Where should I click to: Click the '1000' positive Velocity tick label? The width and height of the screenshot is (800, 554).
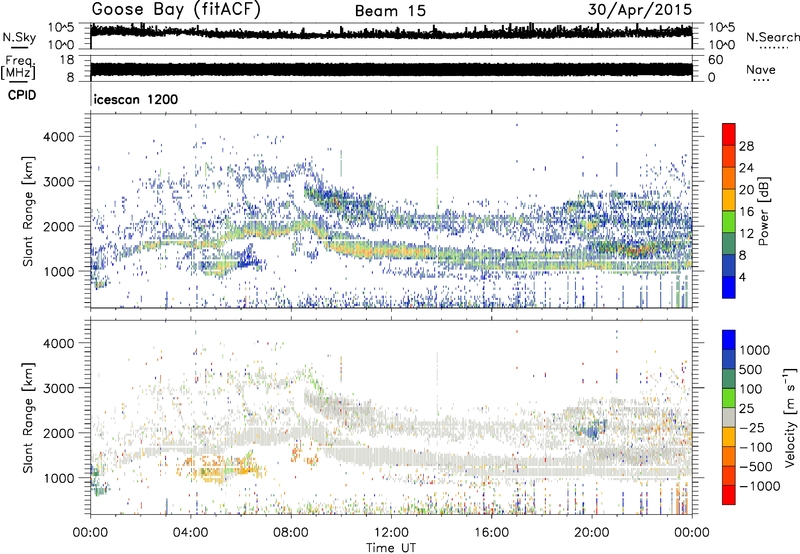coord(755,350)
